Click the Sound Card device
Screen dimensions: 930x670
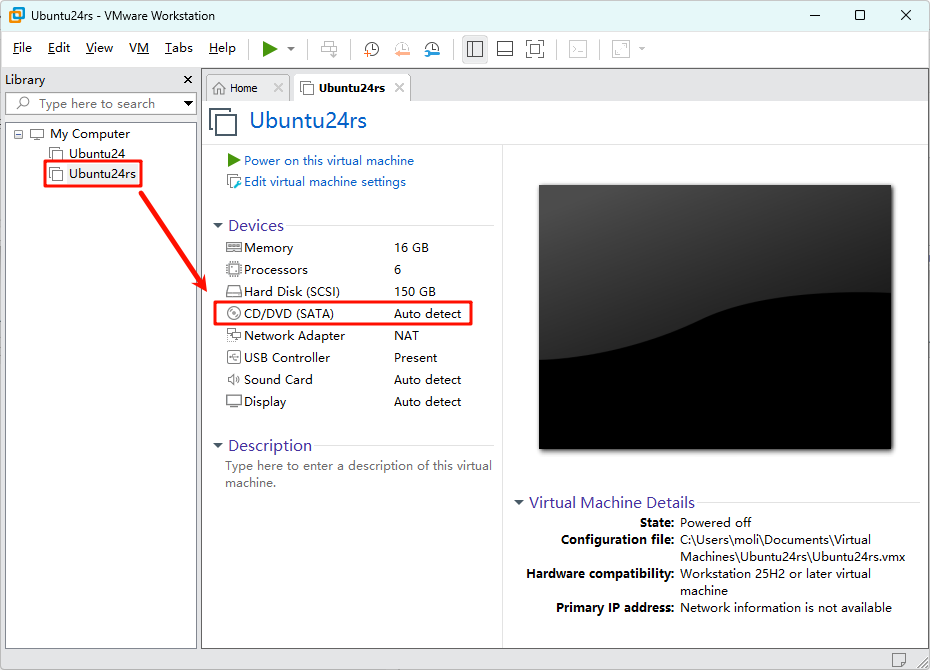click(x=344, y=379)
